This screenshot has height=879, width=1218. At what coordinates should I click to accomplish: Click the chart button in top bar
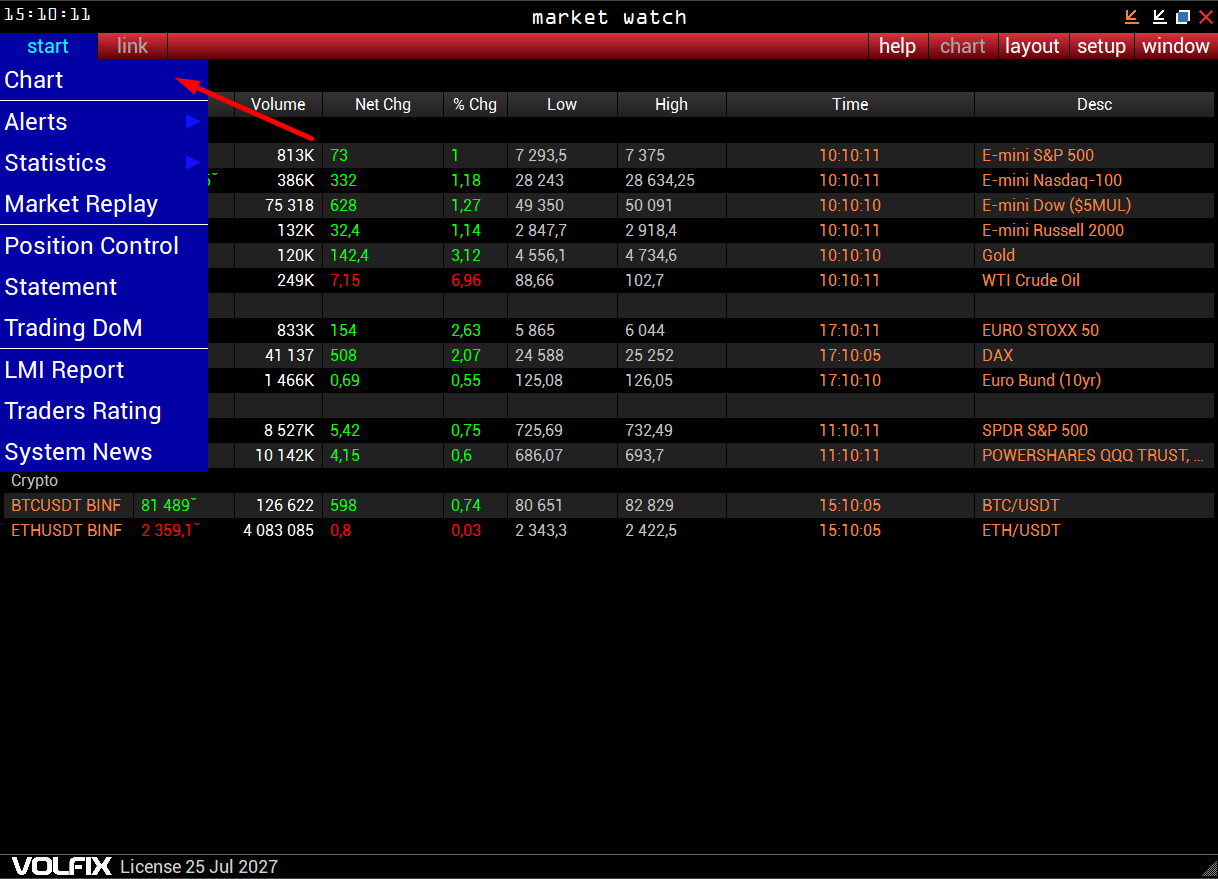[x=963, y=46]
